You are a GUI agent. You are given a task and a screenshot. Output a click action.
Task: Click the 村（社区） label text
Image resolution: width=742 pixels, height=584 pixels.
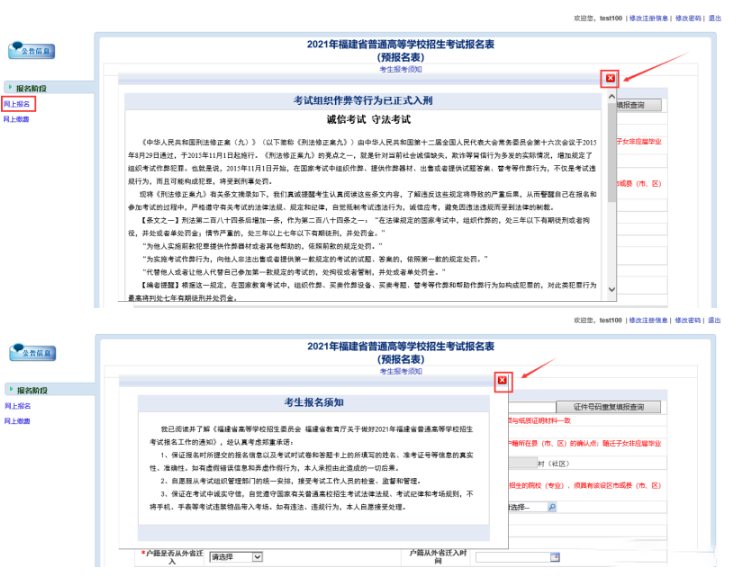coord(553,463)
